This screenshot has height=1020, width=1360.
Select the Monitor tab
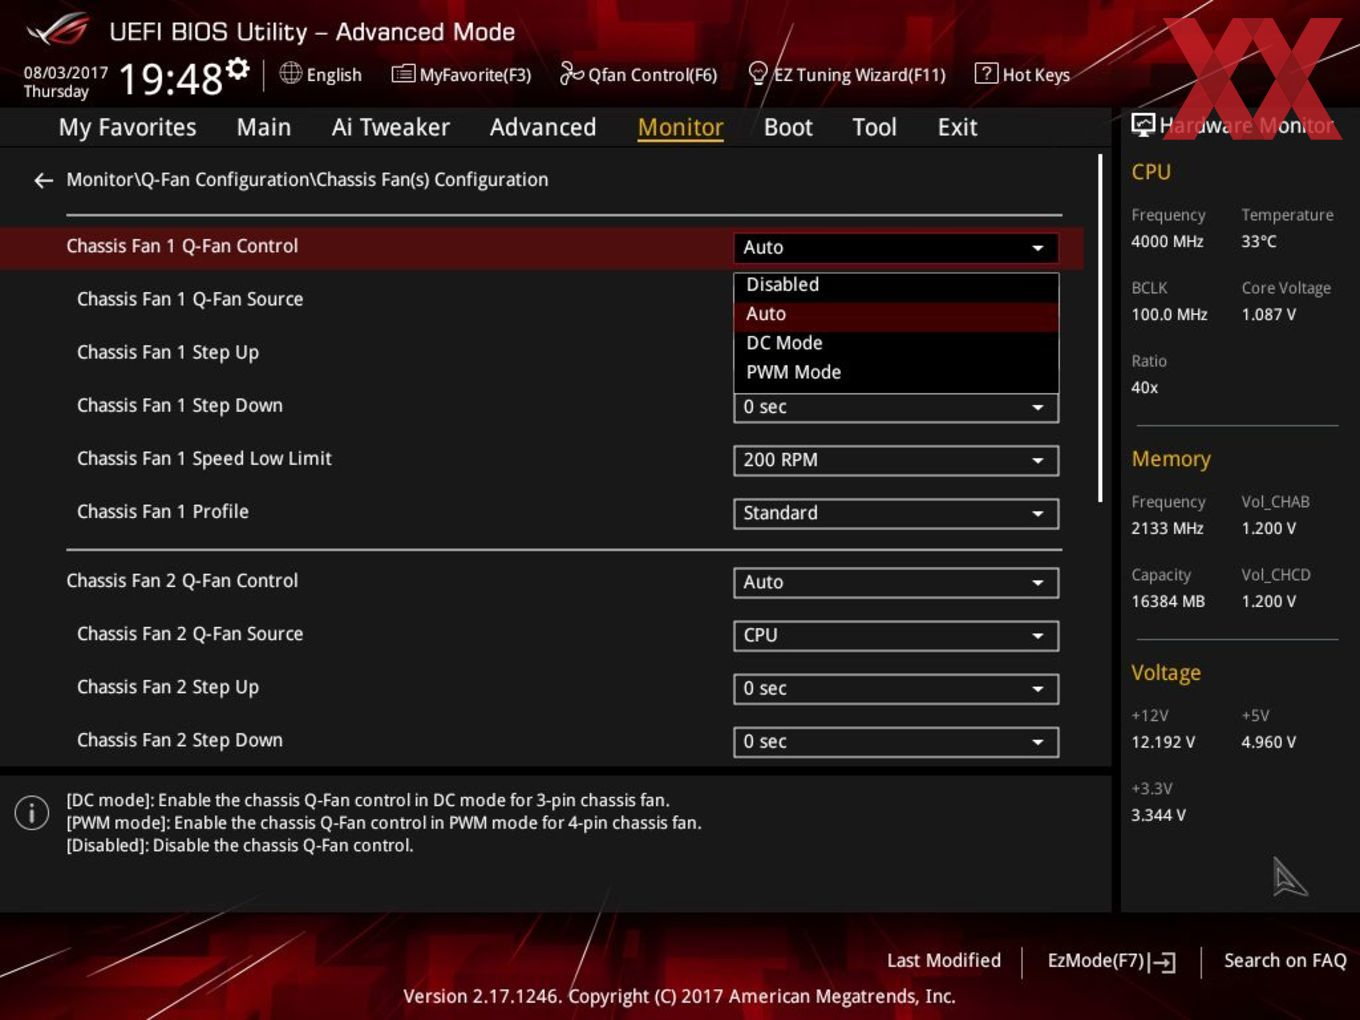click(680, 128)
